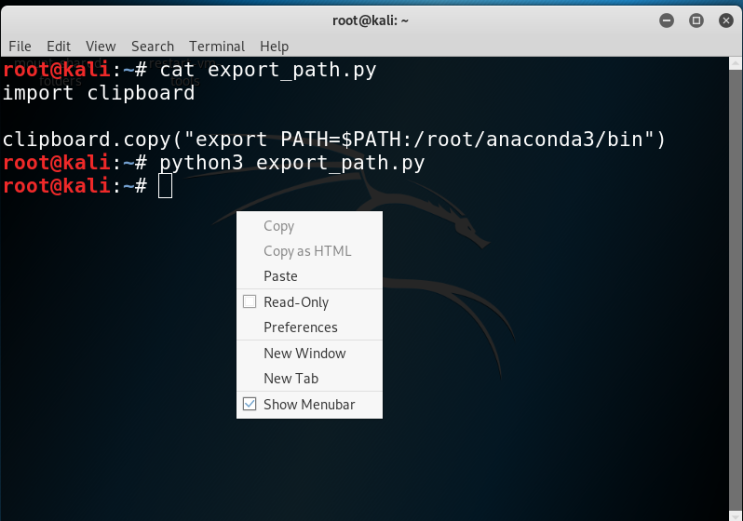743x521 pixels.
Task: Click the 'cat export_path.py' command text
Action: point(268,70)
